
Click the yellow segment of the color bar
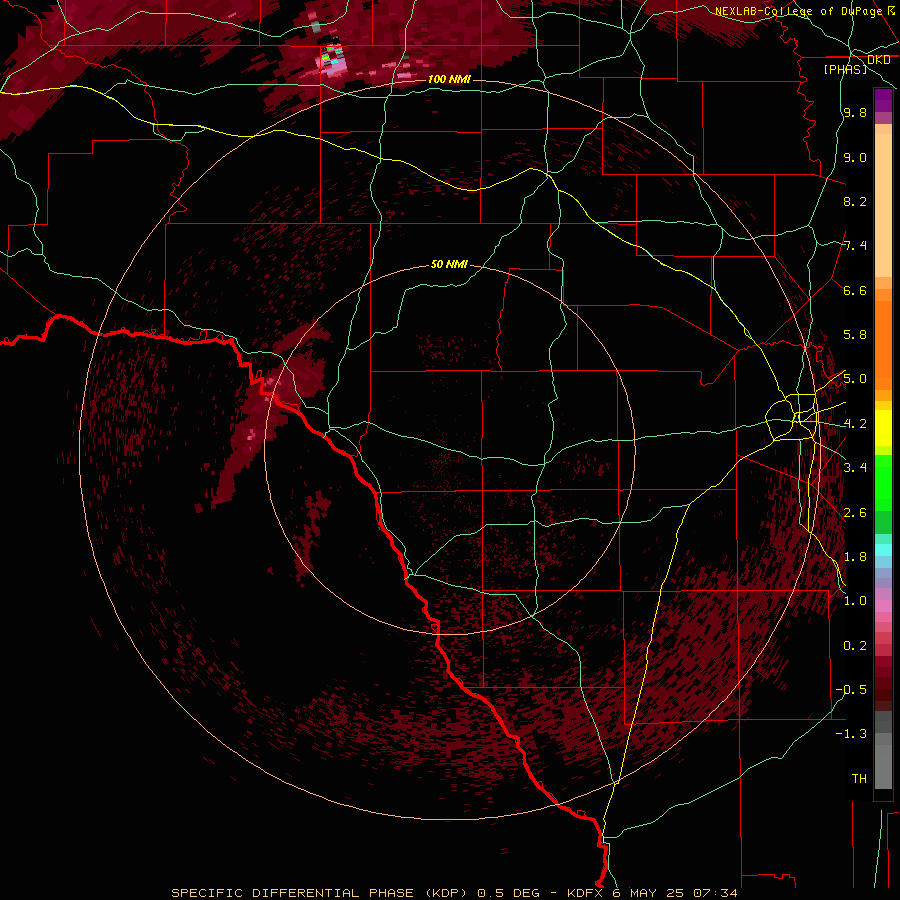(883, 428)
